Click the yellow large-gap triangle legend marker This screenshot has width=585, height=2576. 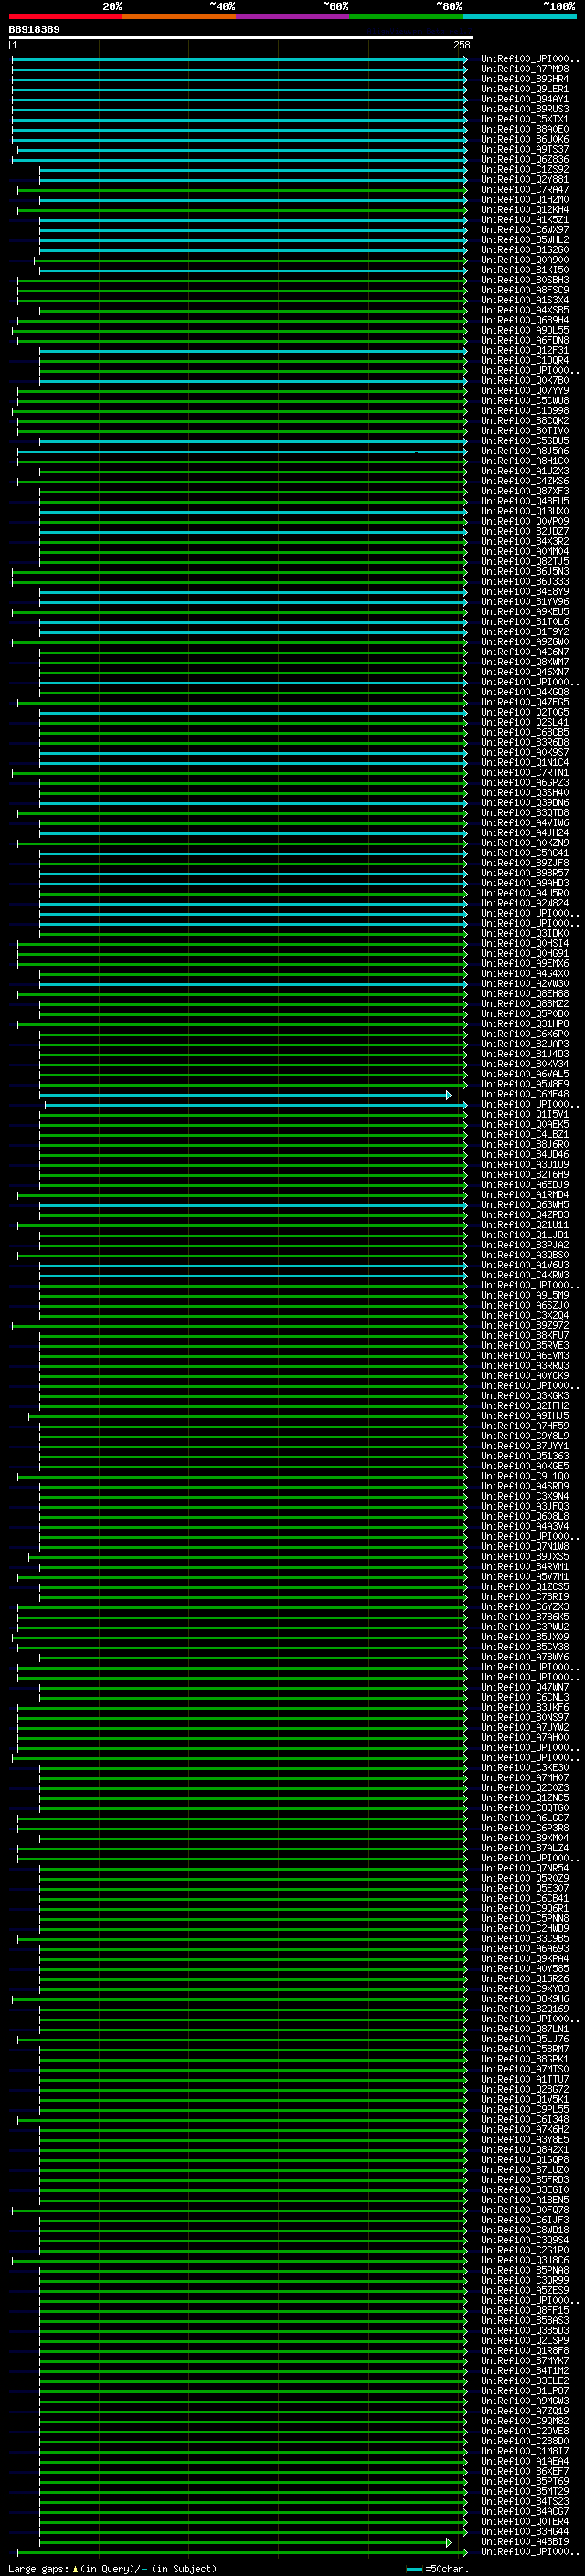74,2569
